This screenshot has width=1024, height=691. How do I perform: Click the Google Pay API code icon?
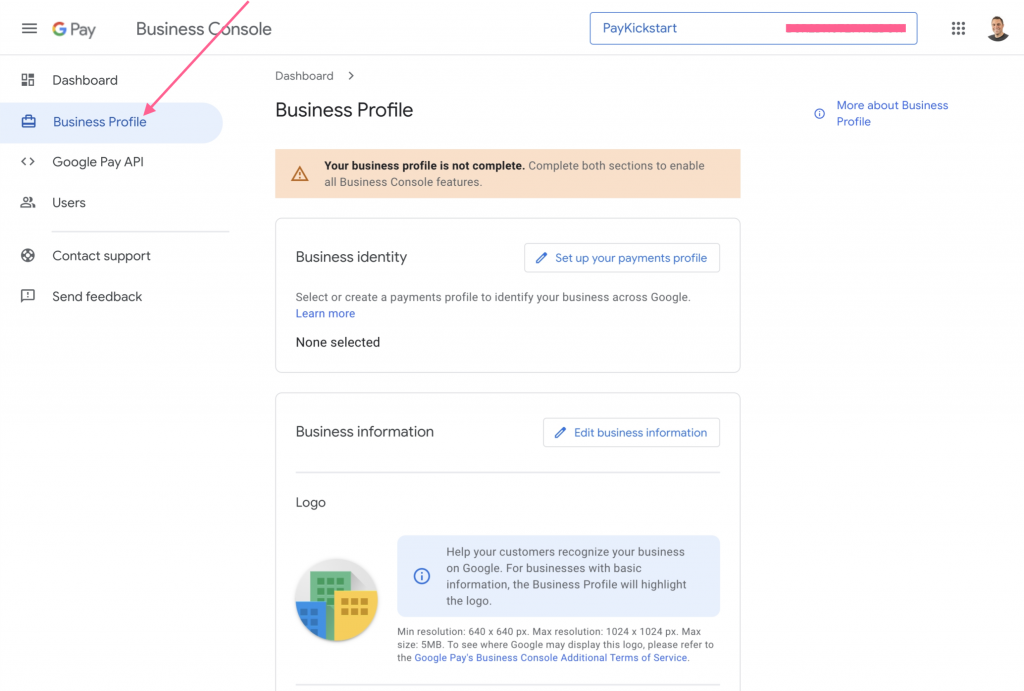tap(27, 161)
